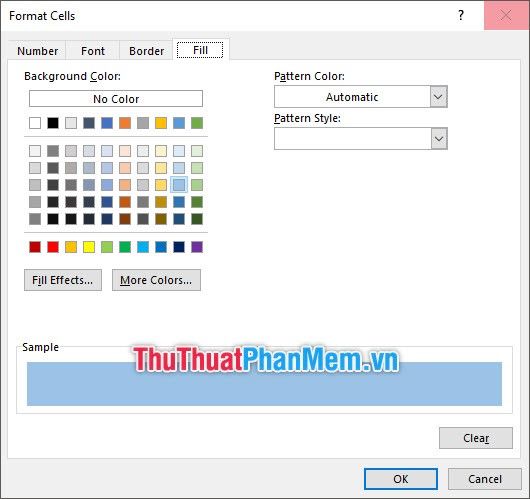Pick the lightest peach tint swatch
This screenshot has height=499, width=530.
(x=125, y=151)
